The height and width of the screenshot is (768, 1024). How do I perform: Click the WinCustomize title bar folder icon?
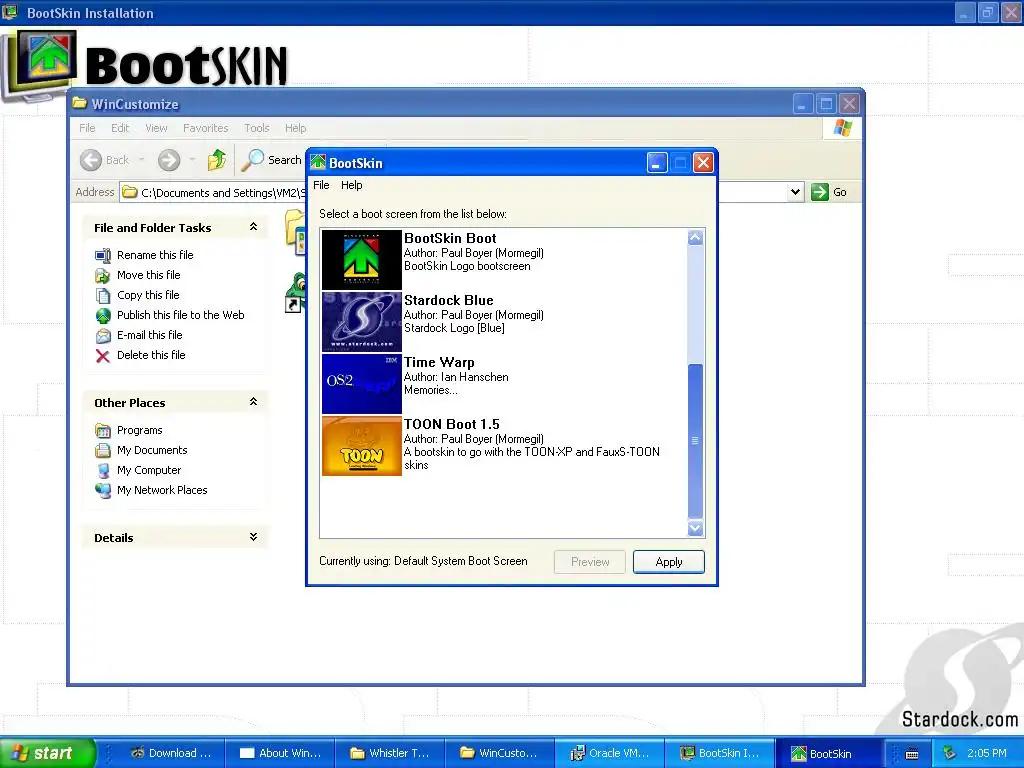[x=80, y=103]
